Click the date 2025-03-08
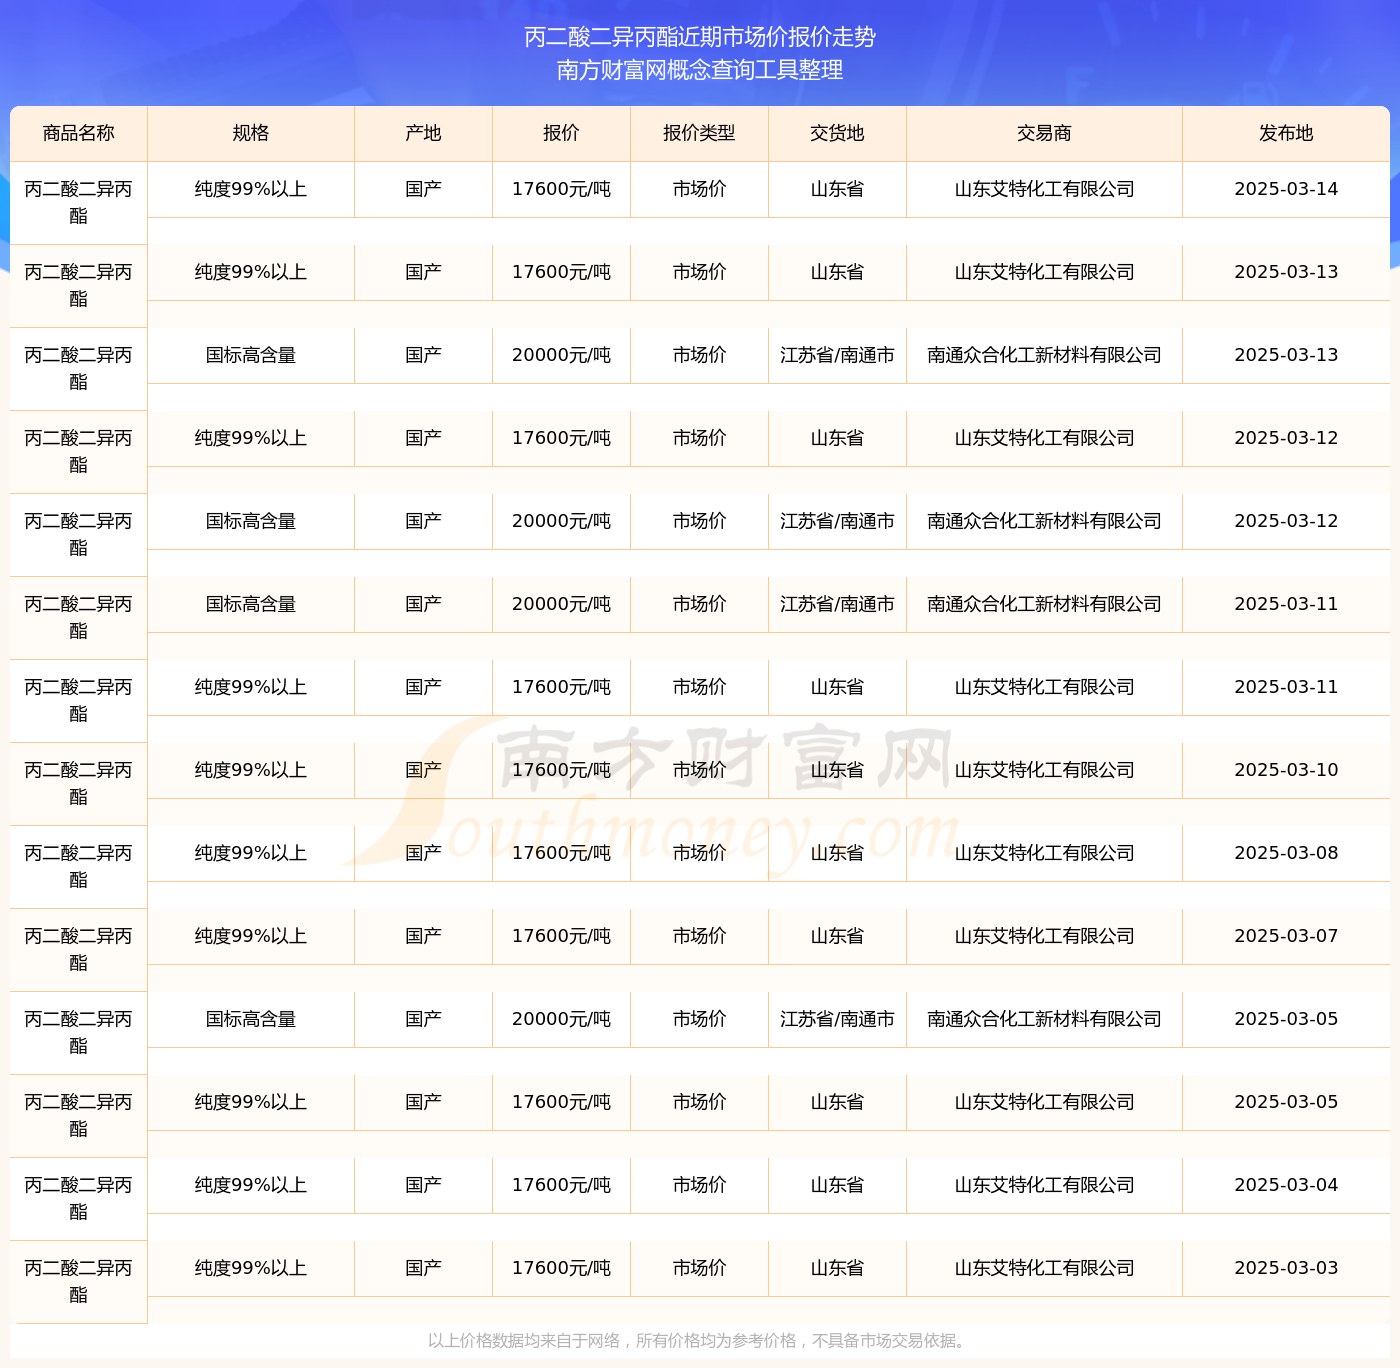This screenshot has height=1368, width=1400. [x=1286, y=853]
